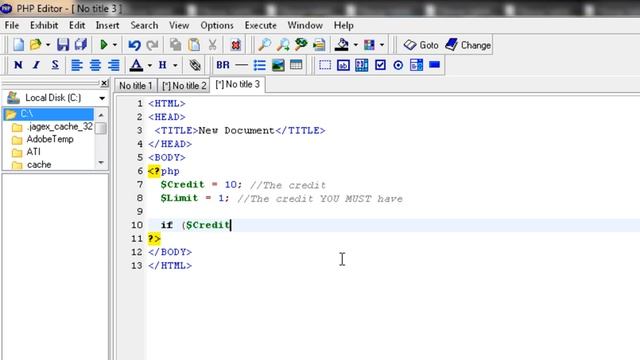Screen dimensions: 640x360
Task: Open the Exhibit menu
Action: coord(44,25)
